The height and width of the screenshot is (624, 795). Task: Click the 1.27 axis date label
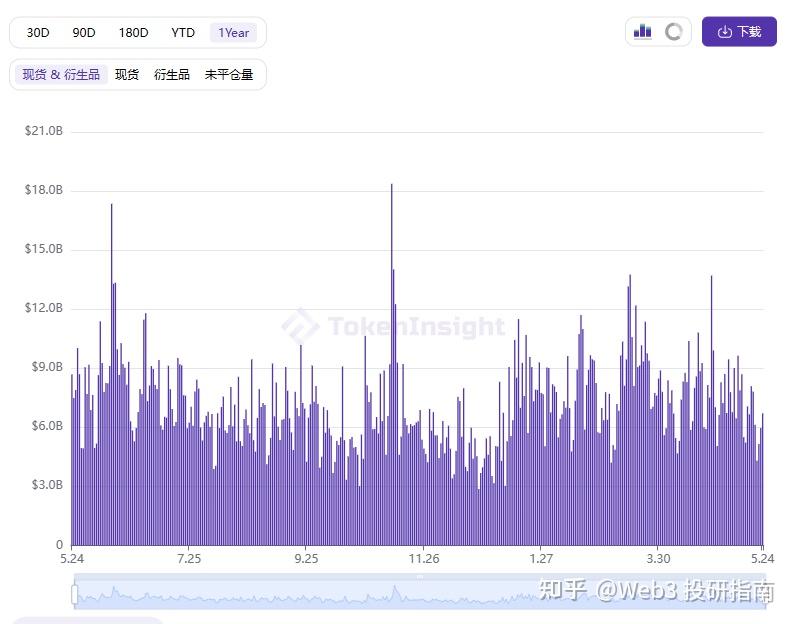coord(541,559)
